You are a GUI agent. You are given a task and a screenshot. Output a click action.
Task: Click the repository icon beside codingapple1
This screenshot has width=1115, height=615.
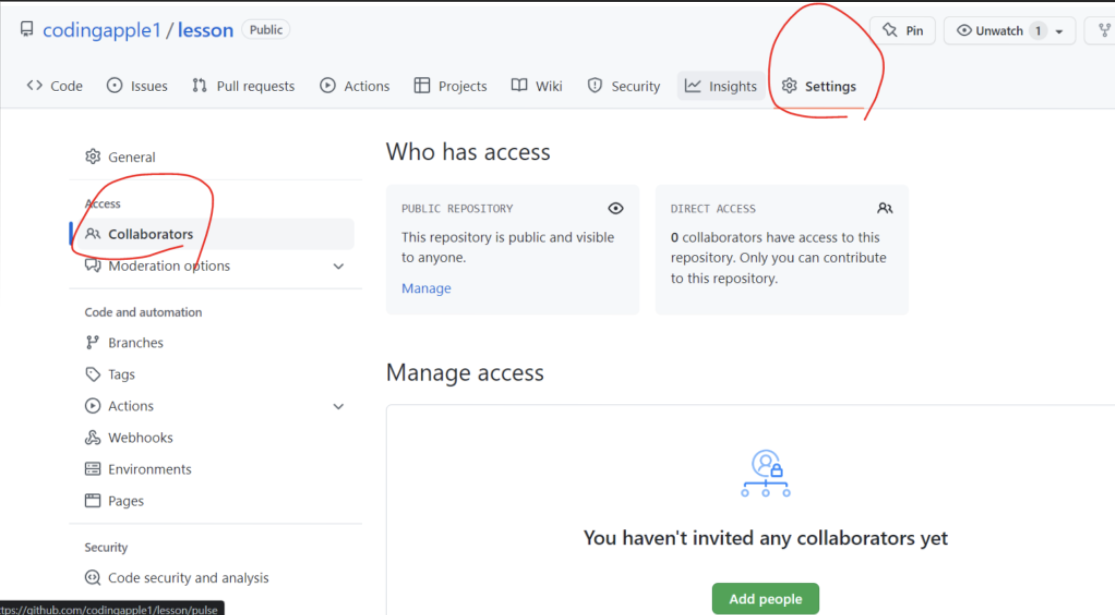pyautogui.click(x=27, y=29)
